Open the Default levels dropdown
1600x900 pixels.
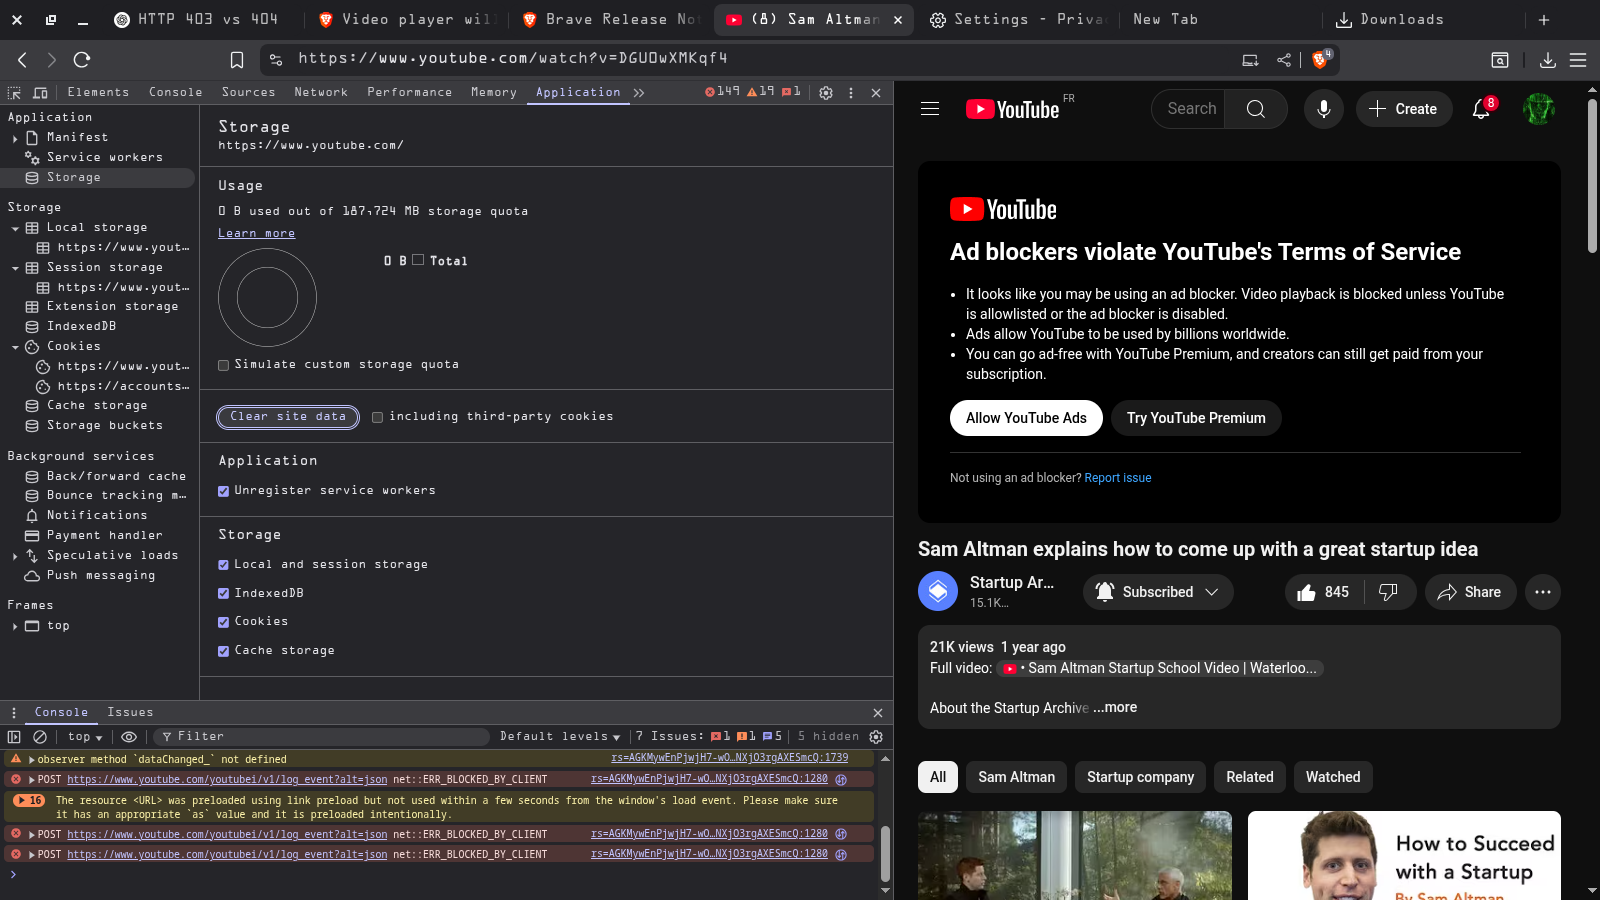[x=560, y=737]
